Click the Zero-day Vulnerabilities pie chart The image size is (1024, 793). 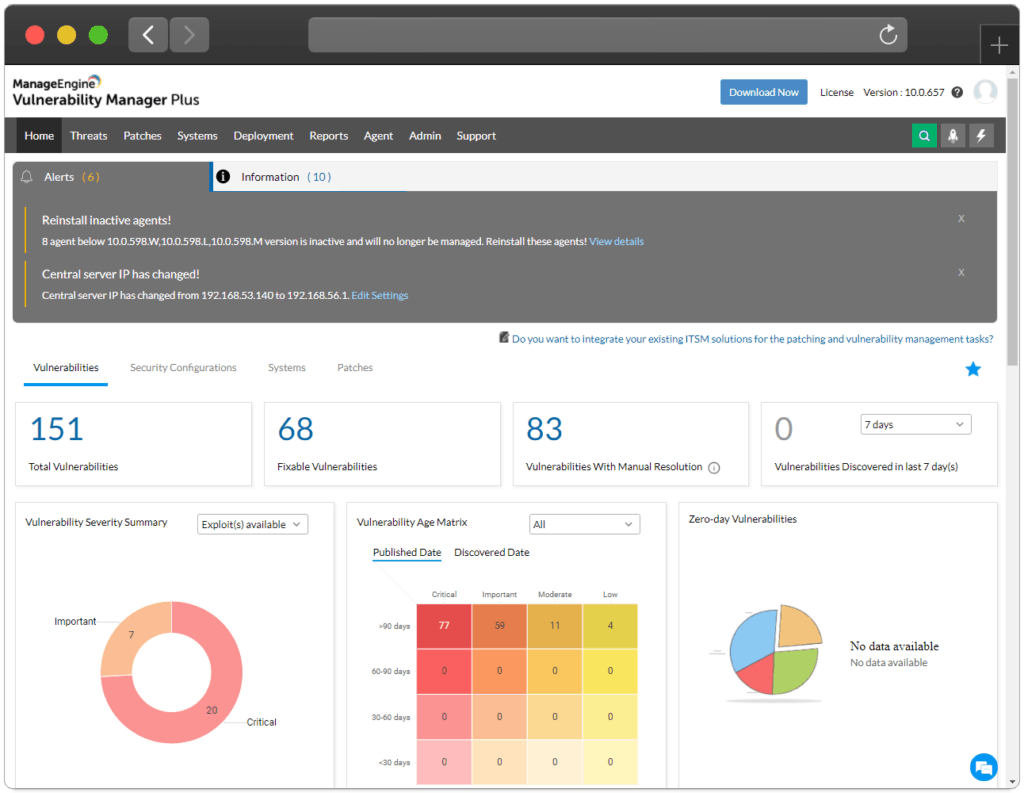[775, 650]
